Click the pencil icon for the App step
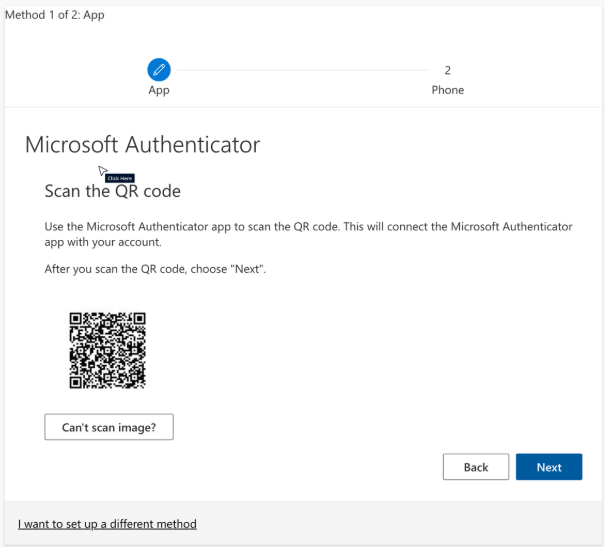 159,69
